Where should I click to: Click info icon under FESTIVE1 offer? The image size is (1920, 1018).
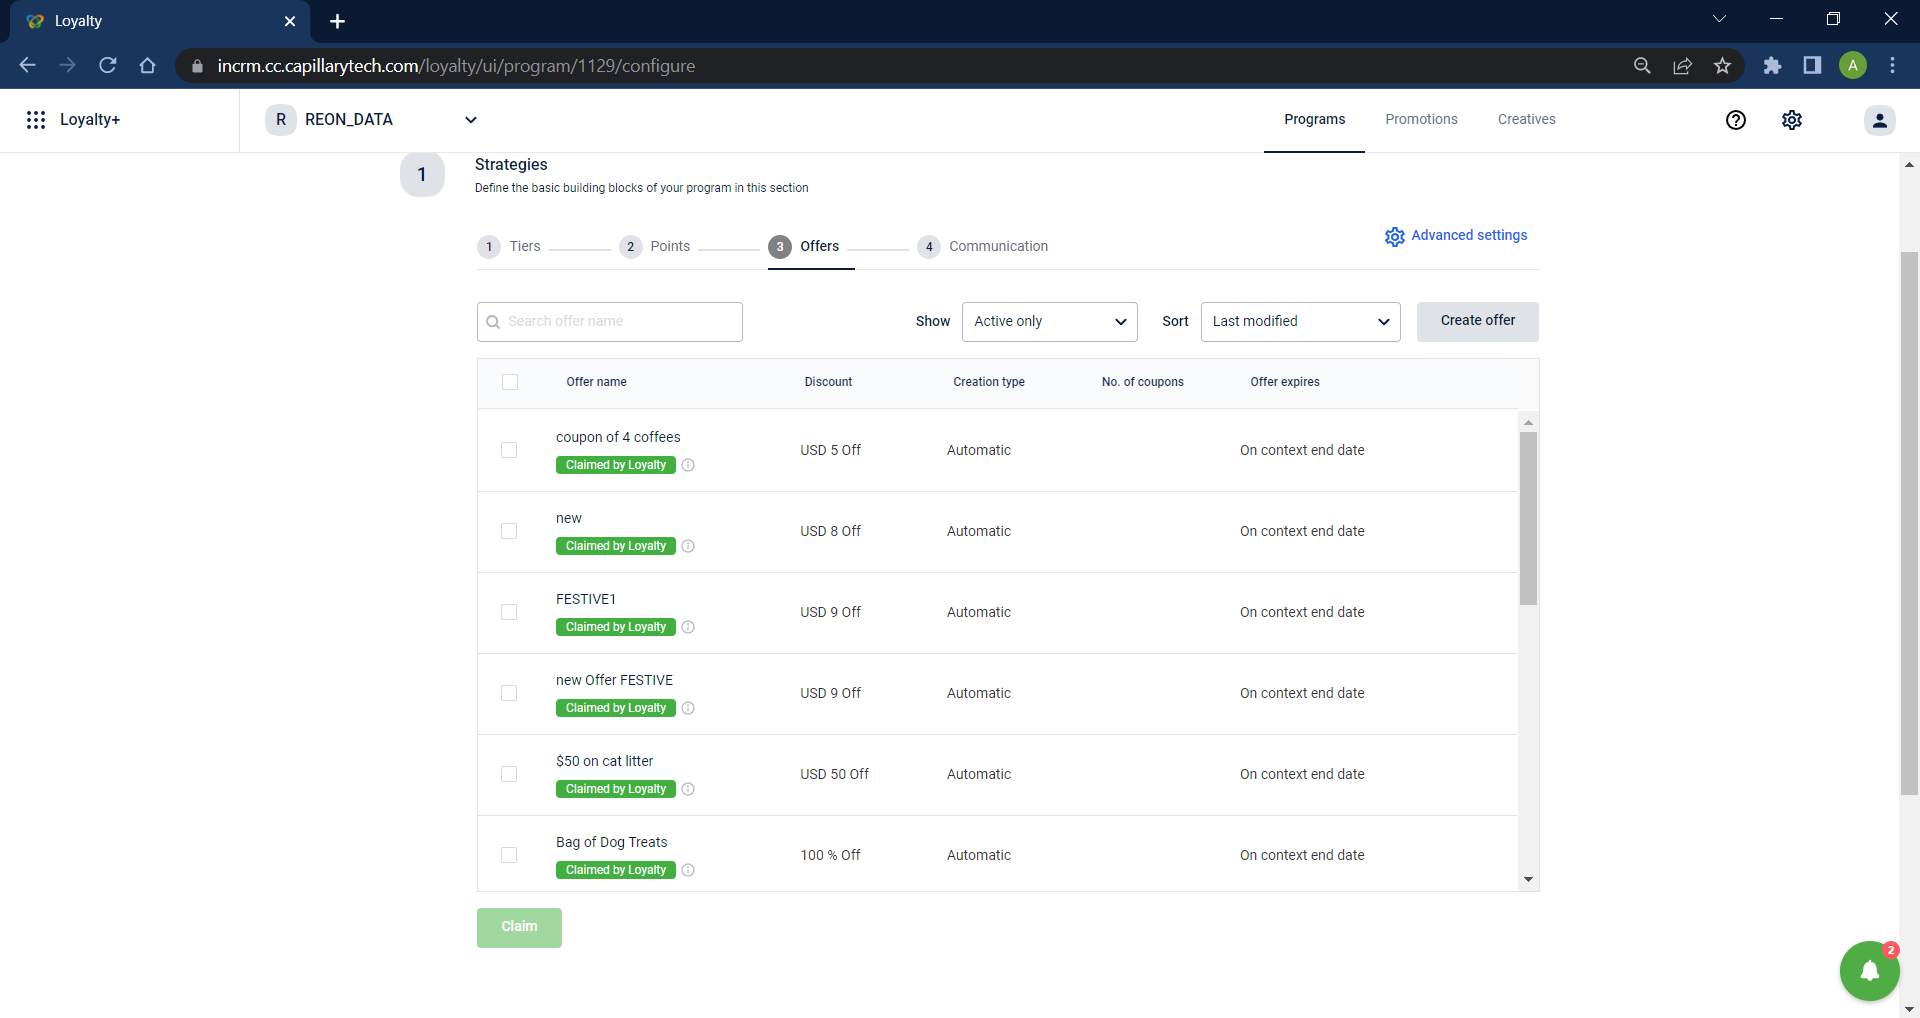[x=688, y=627]
